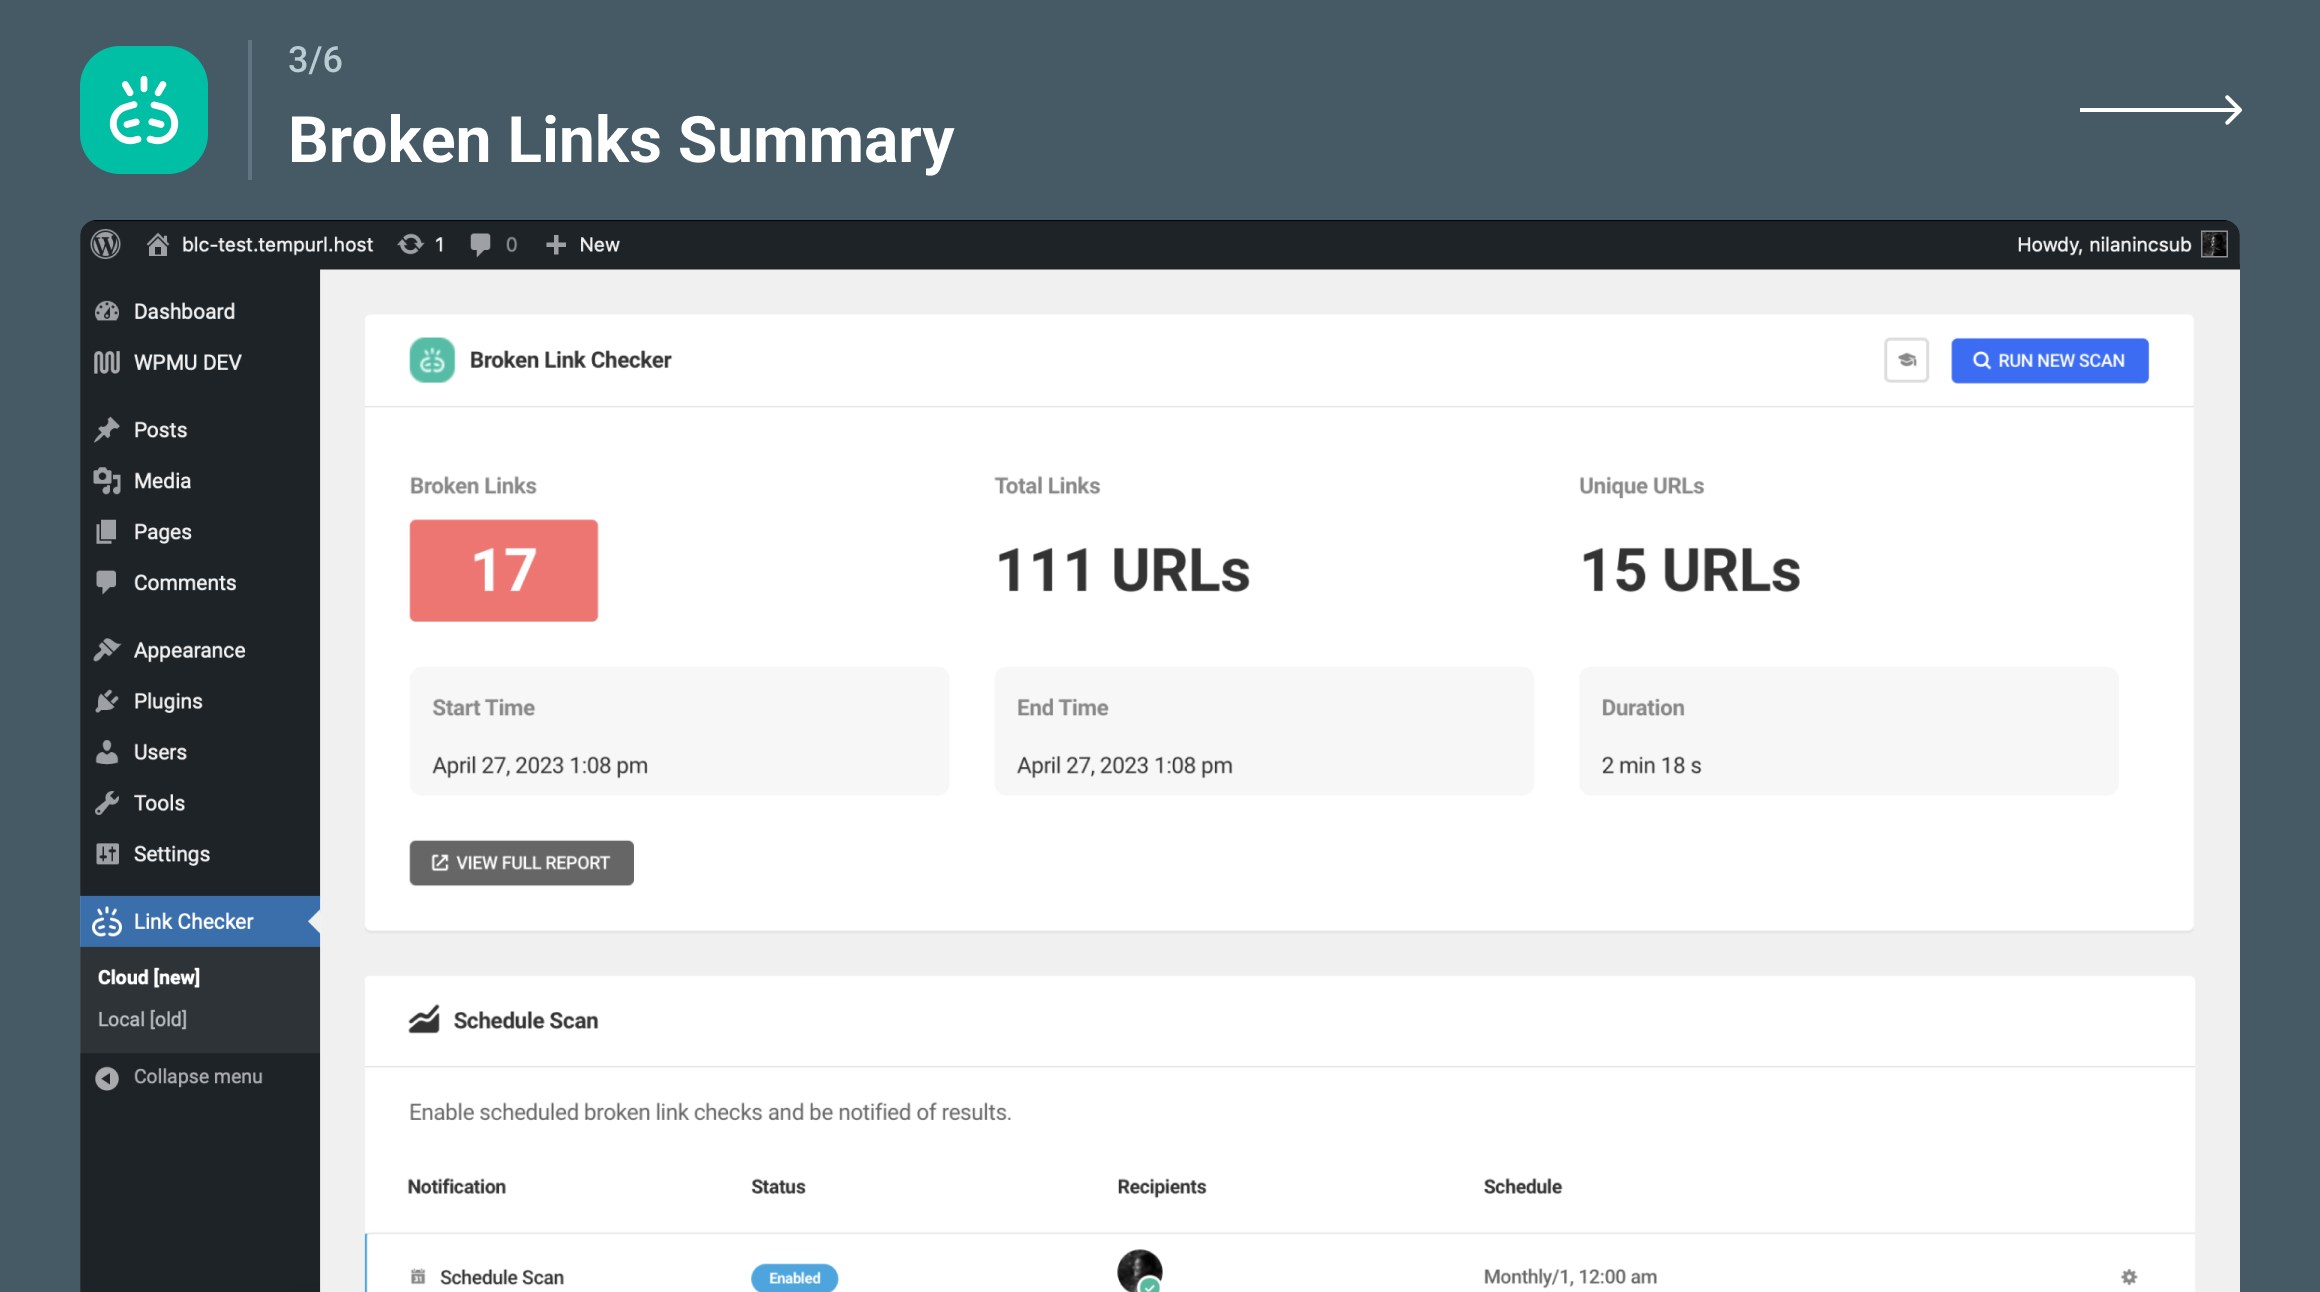Click the RUN NEW SCAN button
Viewport: 2320px width, 1292px height.
coord(2051,360)
